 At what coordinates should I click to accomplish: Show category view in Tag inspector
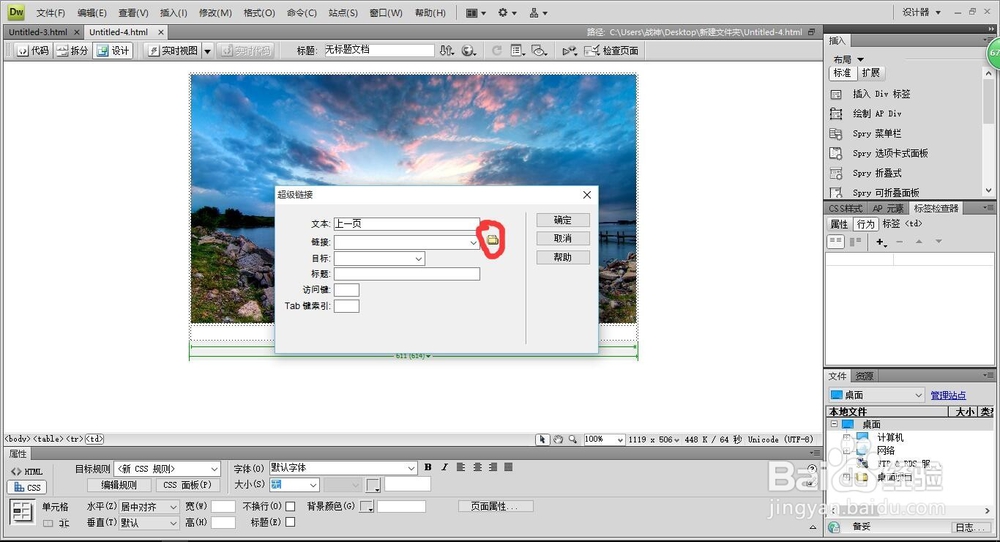point(835,242)
